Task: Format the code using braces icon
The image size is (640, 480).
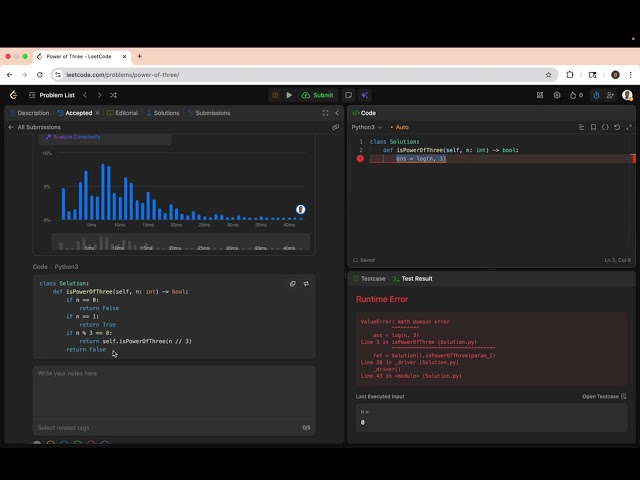Action: pyautogui.click(x=605, y=127)
